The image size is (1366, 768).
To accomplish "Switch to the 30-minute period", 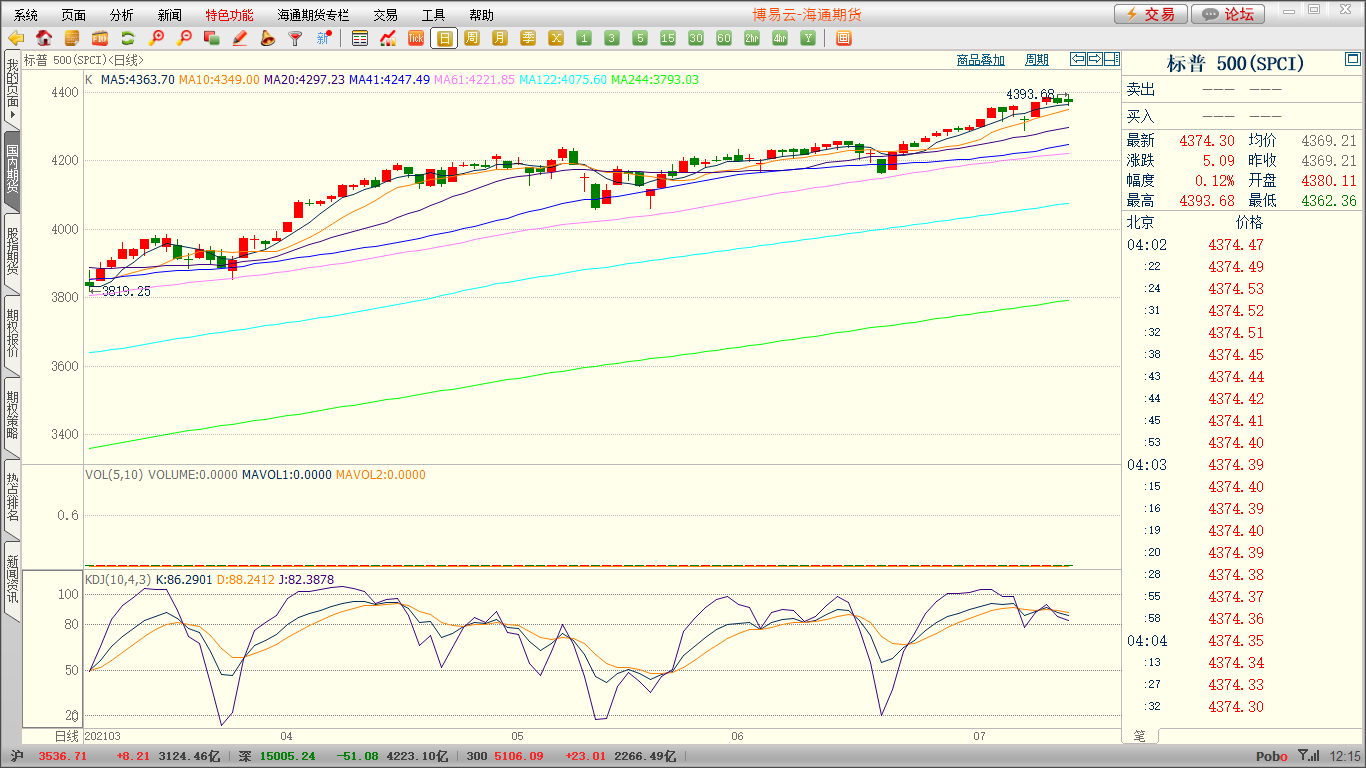I will click(x=696, y=38).
